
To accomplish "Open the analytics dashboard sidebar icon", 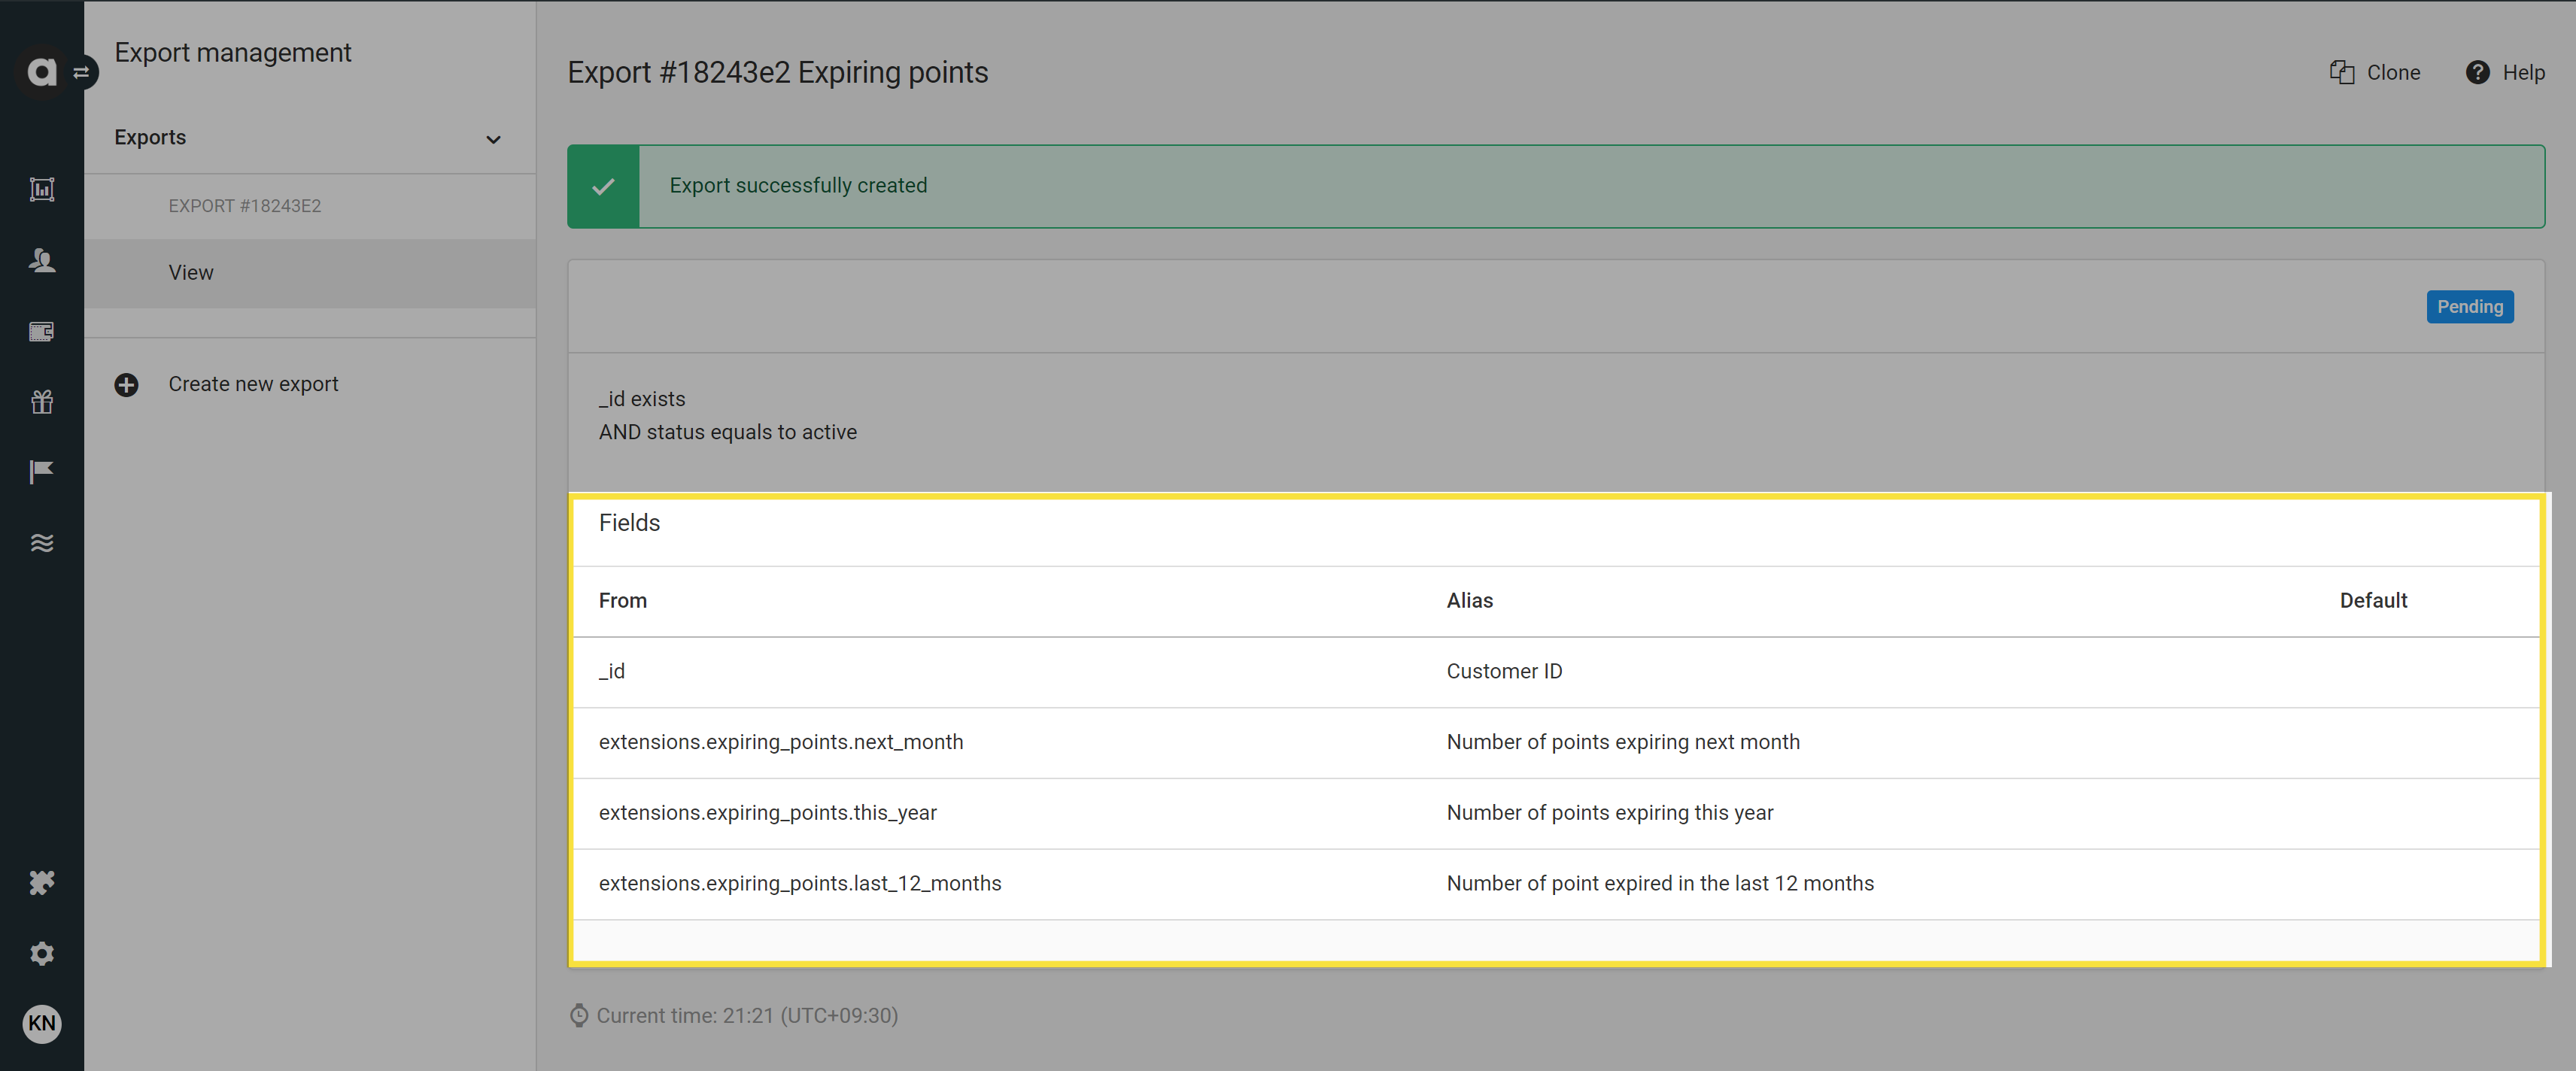I will [41, 189].
